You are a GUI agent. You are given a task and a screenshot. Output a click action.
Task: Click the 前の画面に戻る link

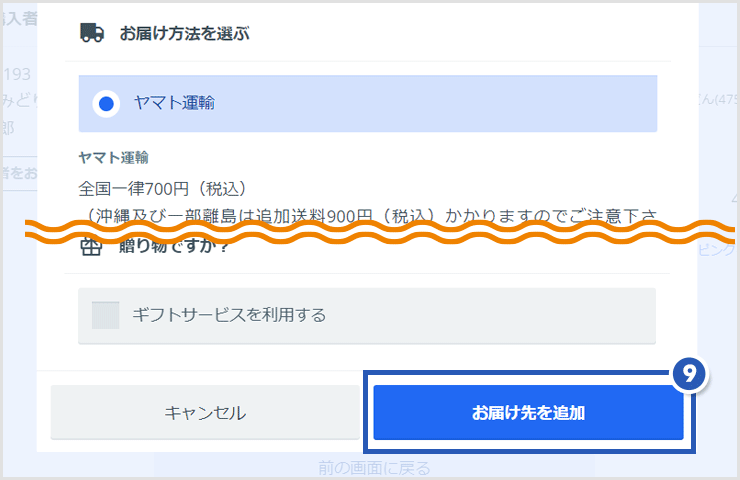coord(374,468)
